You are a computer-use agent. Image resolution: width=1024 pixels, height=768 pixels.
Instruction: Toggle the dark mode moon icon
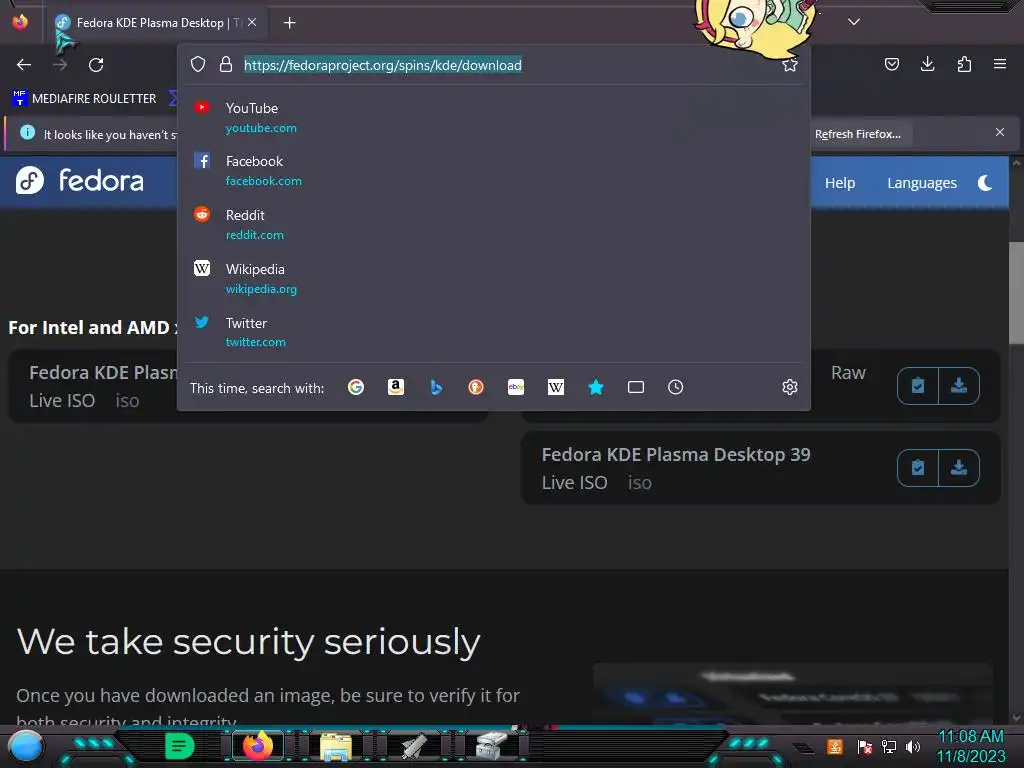tap(985, 183)
